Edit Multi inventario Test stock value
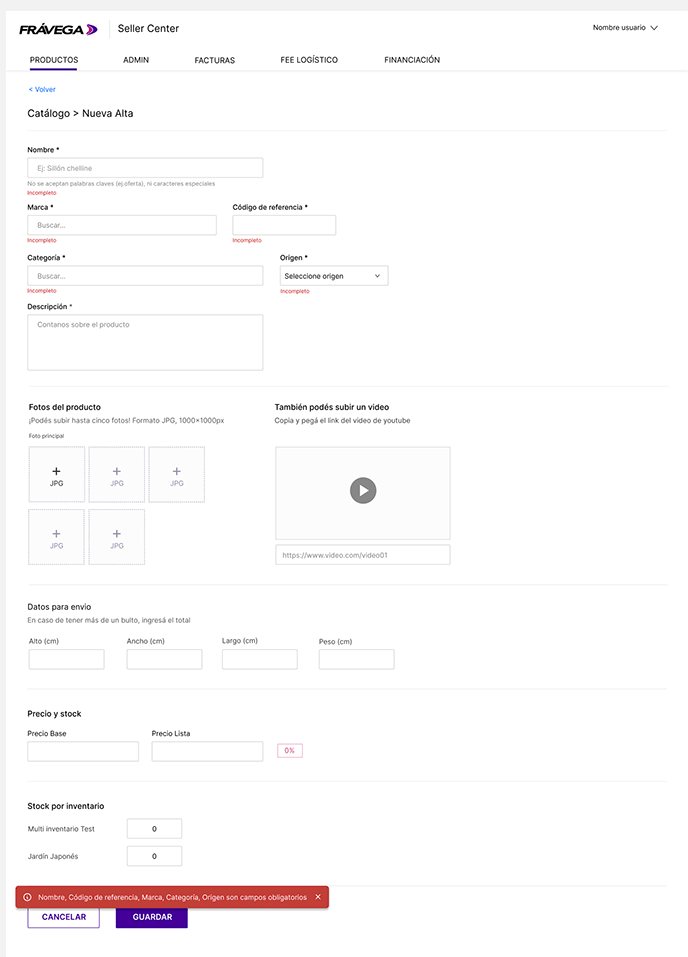The image size is (688, 957). (154, 828)
